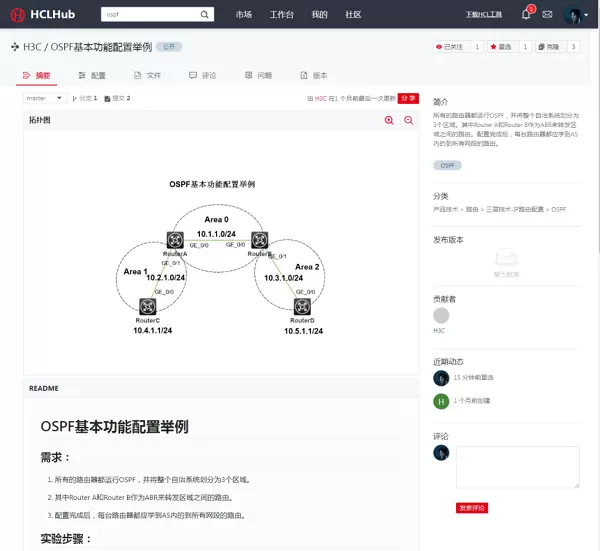Image resolution: width=600 pixels, height=551 pixels.
Task: Open 工作台 in top navigation
Action: 282,15
